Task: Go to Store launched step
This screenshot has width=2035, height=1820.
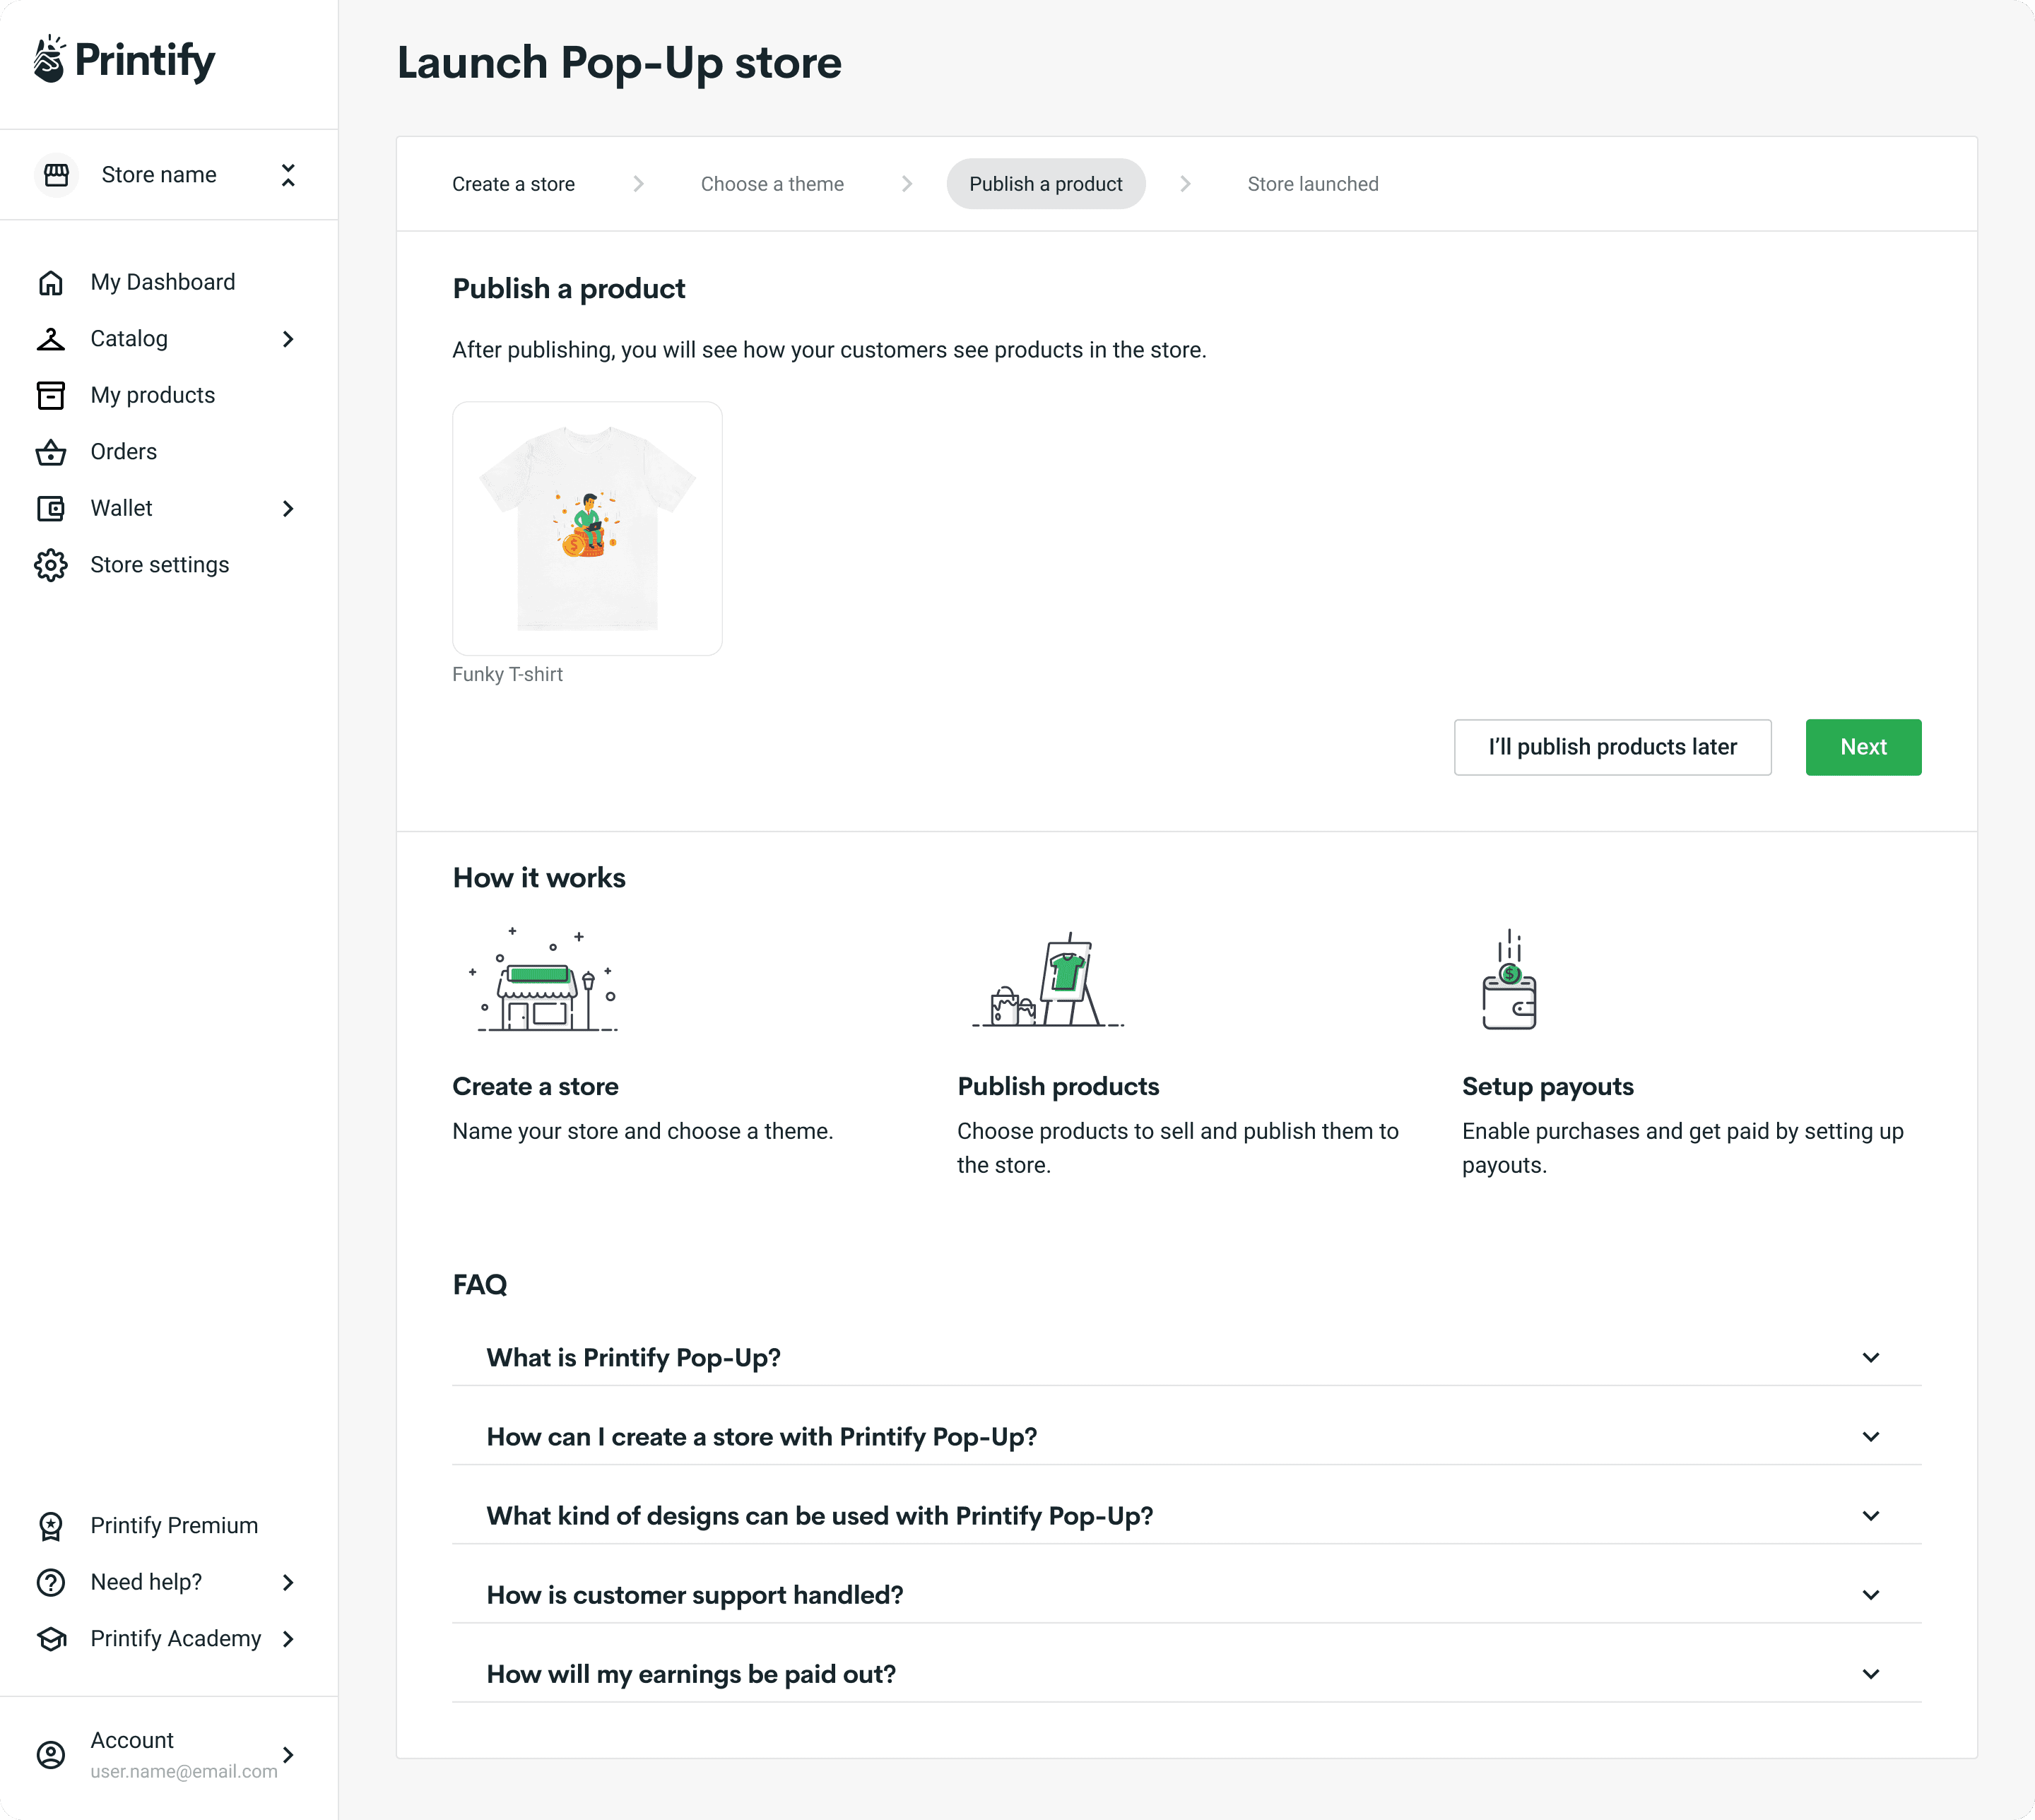Action: pos(1313,184)
